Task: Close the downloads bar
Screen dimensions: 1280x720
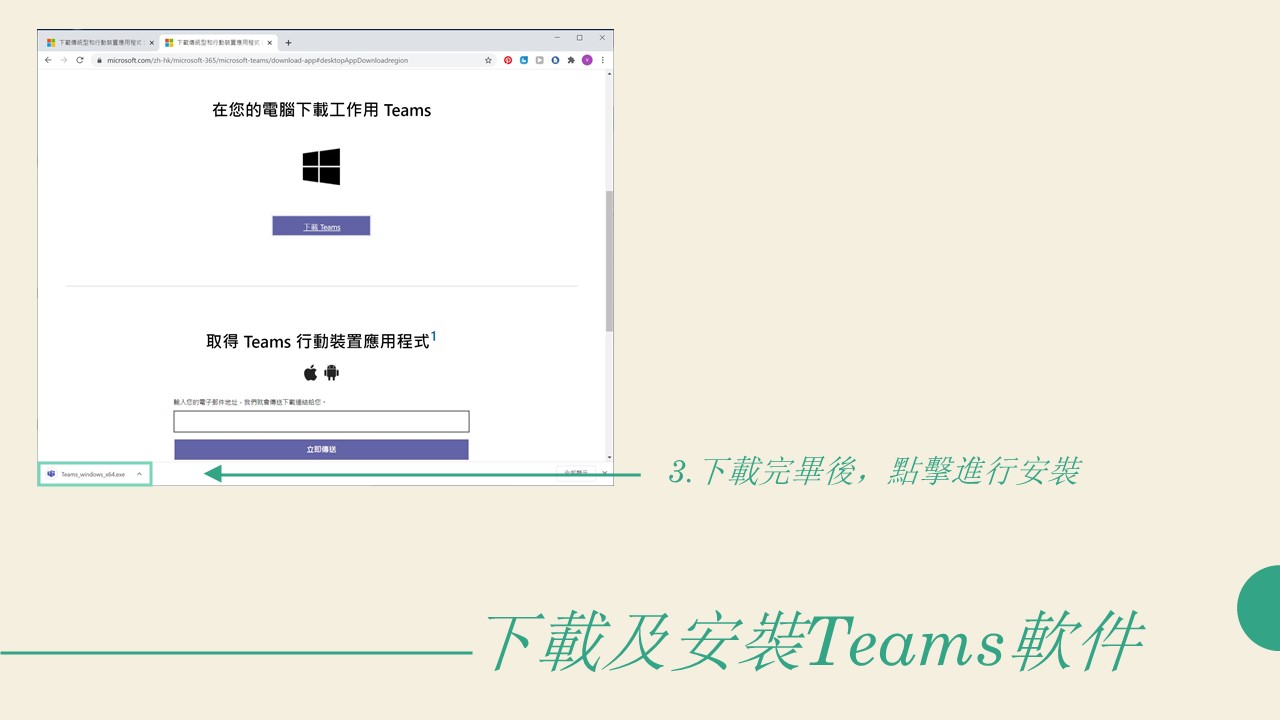Action: (604, 473)
